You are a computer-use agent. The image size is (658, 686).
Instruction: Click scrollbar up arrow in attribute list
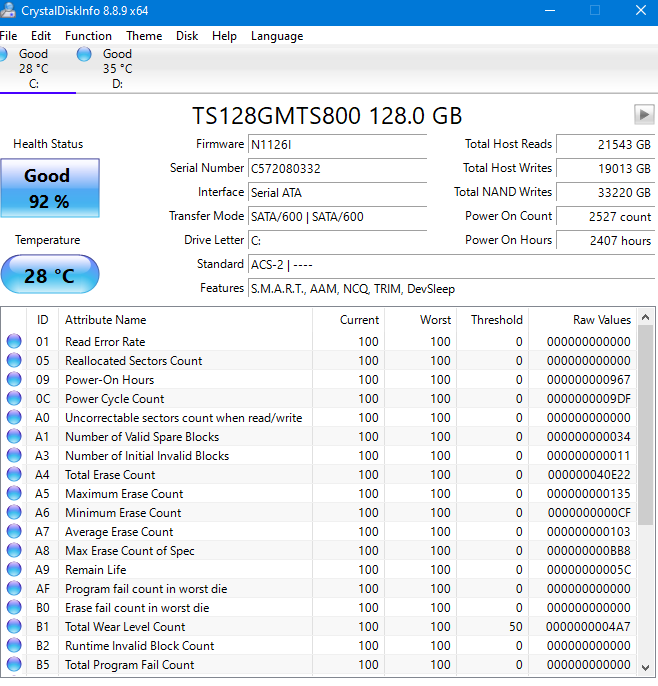pyautogui.click(x=645, y=317)
